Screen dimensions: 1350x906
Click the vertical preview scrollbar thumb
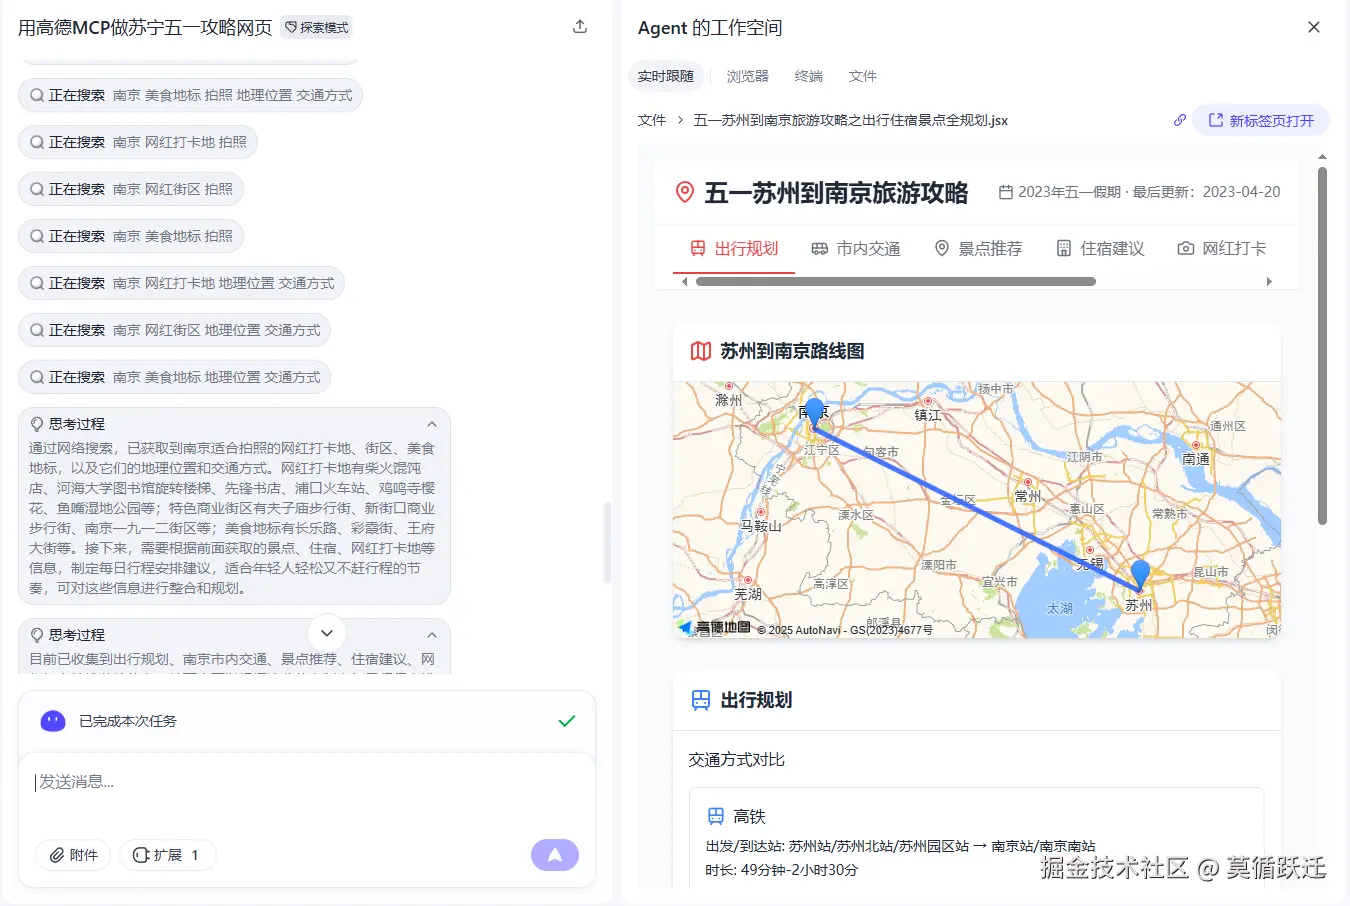click(x=1322, y=345)
